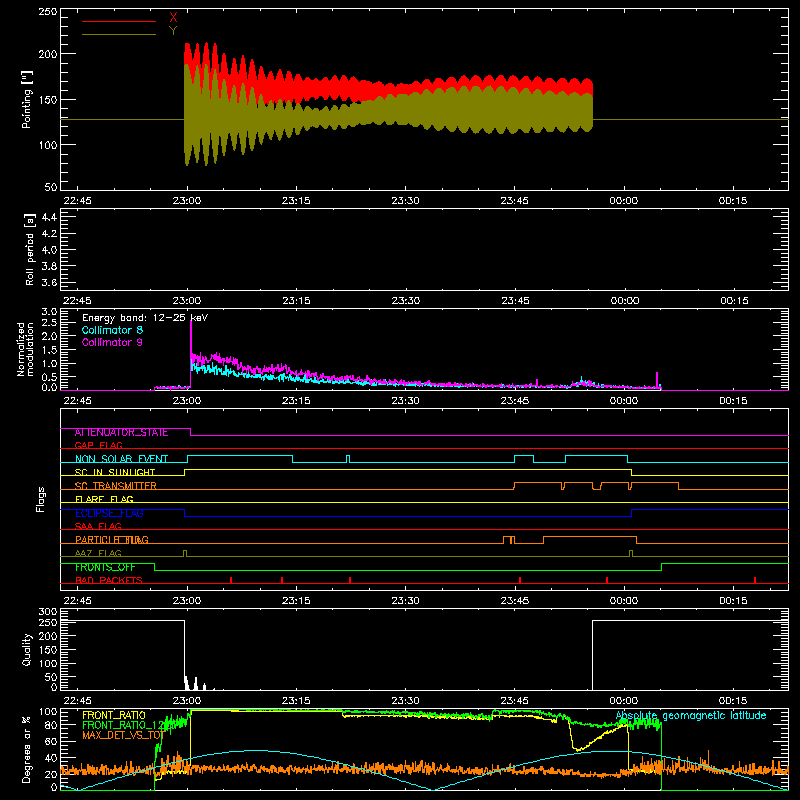Click the Quality axis label

[27, 649]
